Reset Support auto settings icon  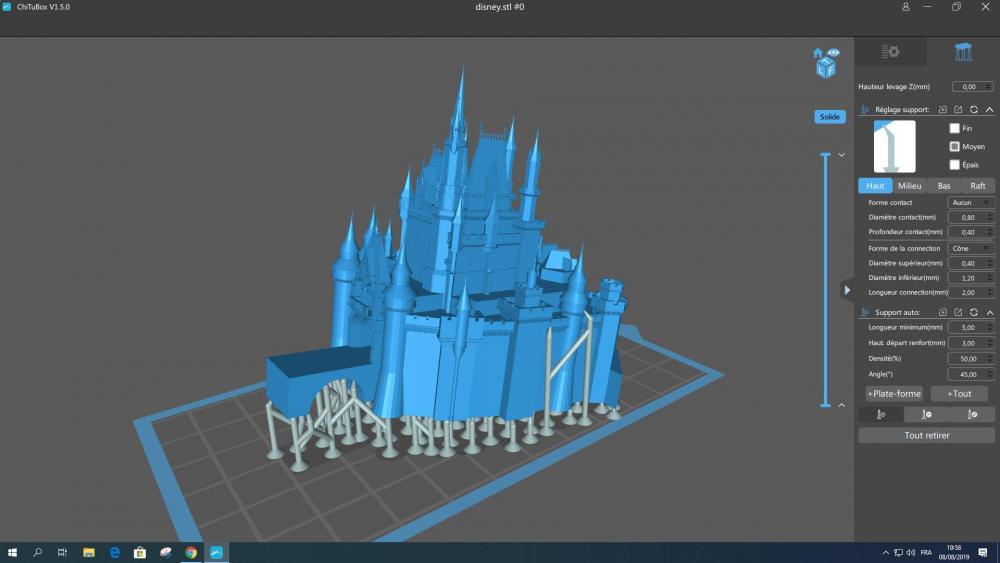[974, 312]
